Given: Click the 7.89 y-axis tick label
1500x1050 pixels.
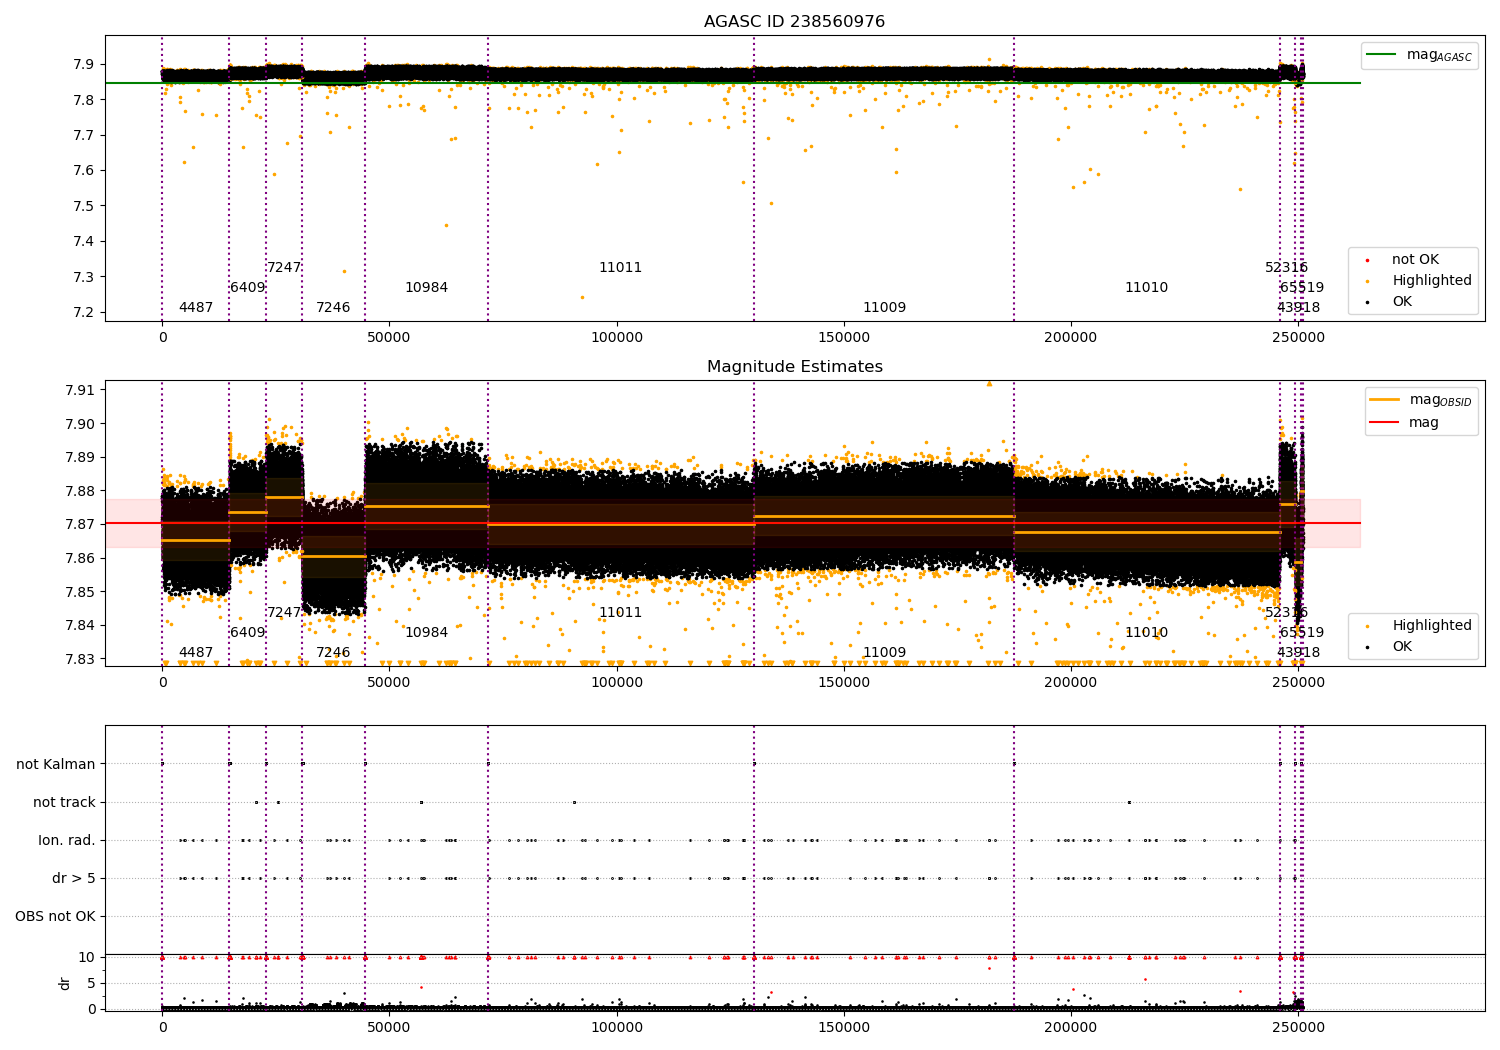Looking at the screenshot, I should pos(79,458).
